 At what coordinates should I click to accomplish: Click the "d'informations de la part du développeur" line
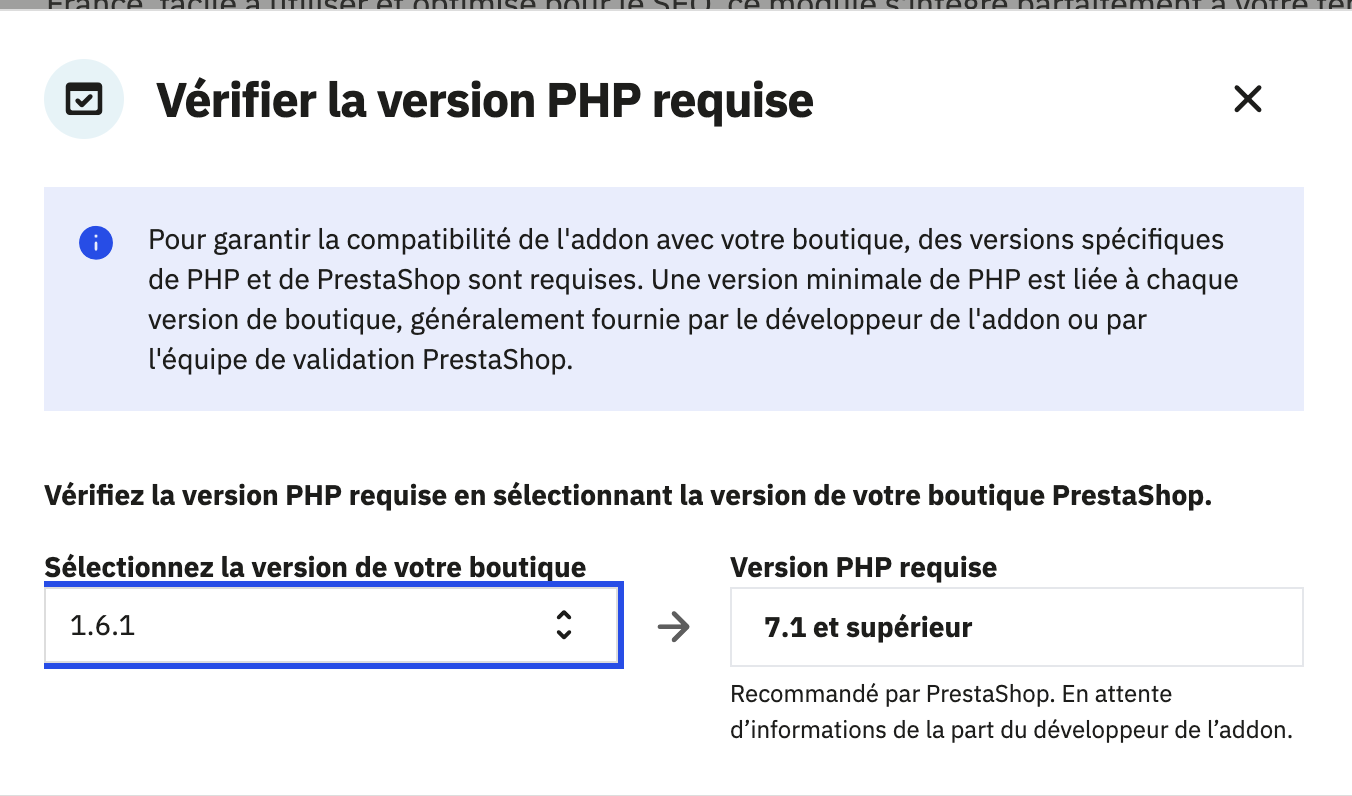coord(1011,730)
